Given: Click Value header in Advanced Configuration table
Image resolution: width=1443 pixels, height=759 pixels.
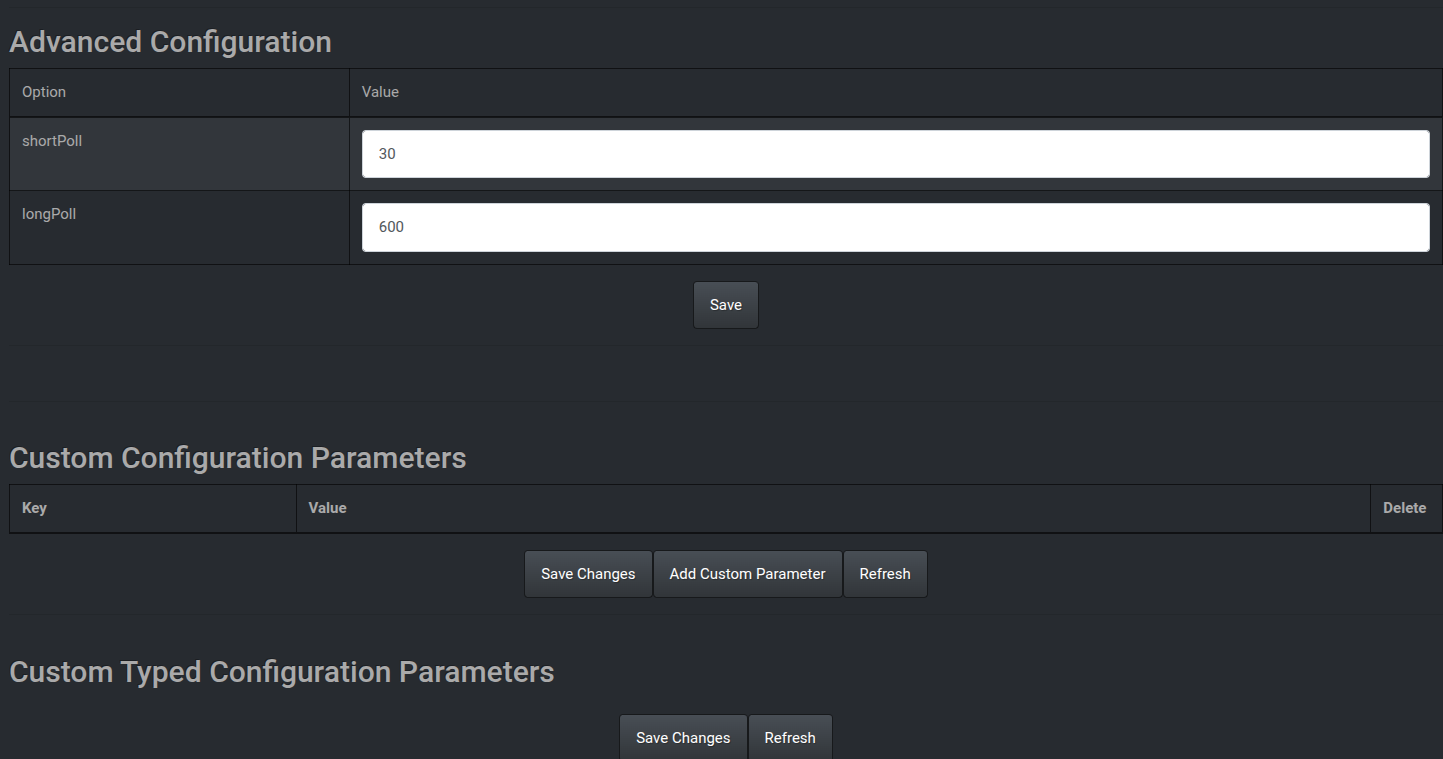Looking at the screenshot, I should (380, 92).
